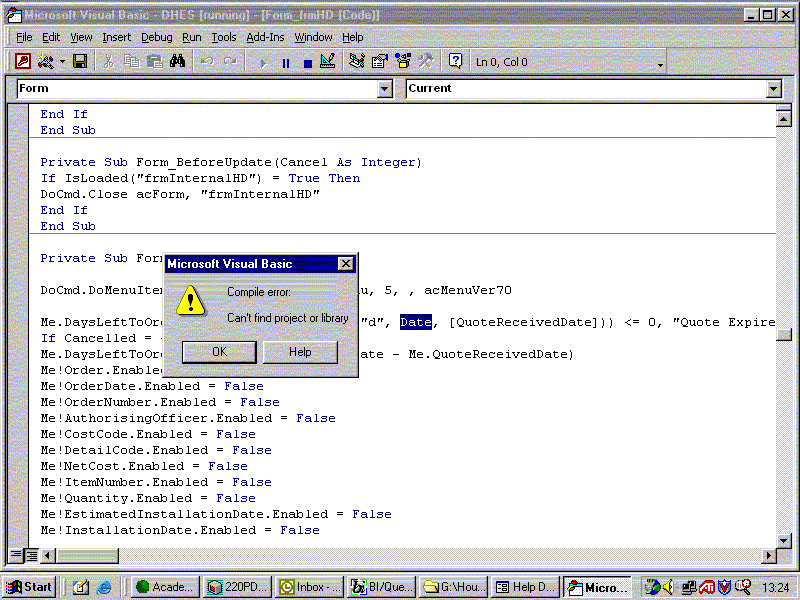
Task: Open the Insert Object dropdown arrow in toolbar
Action: (x=62, y=62)
